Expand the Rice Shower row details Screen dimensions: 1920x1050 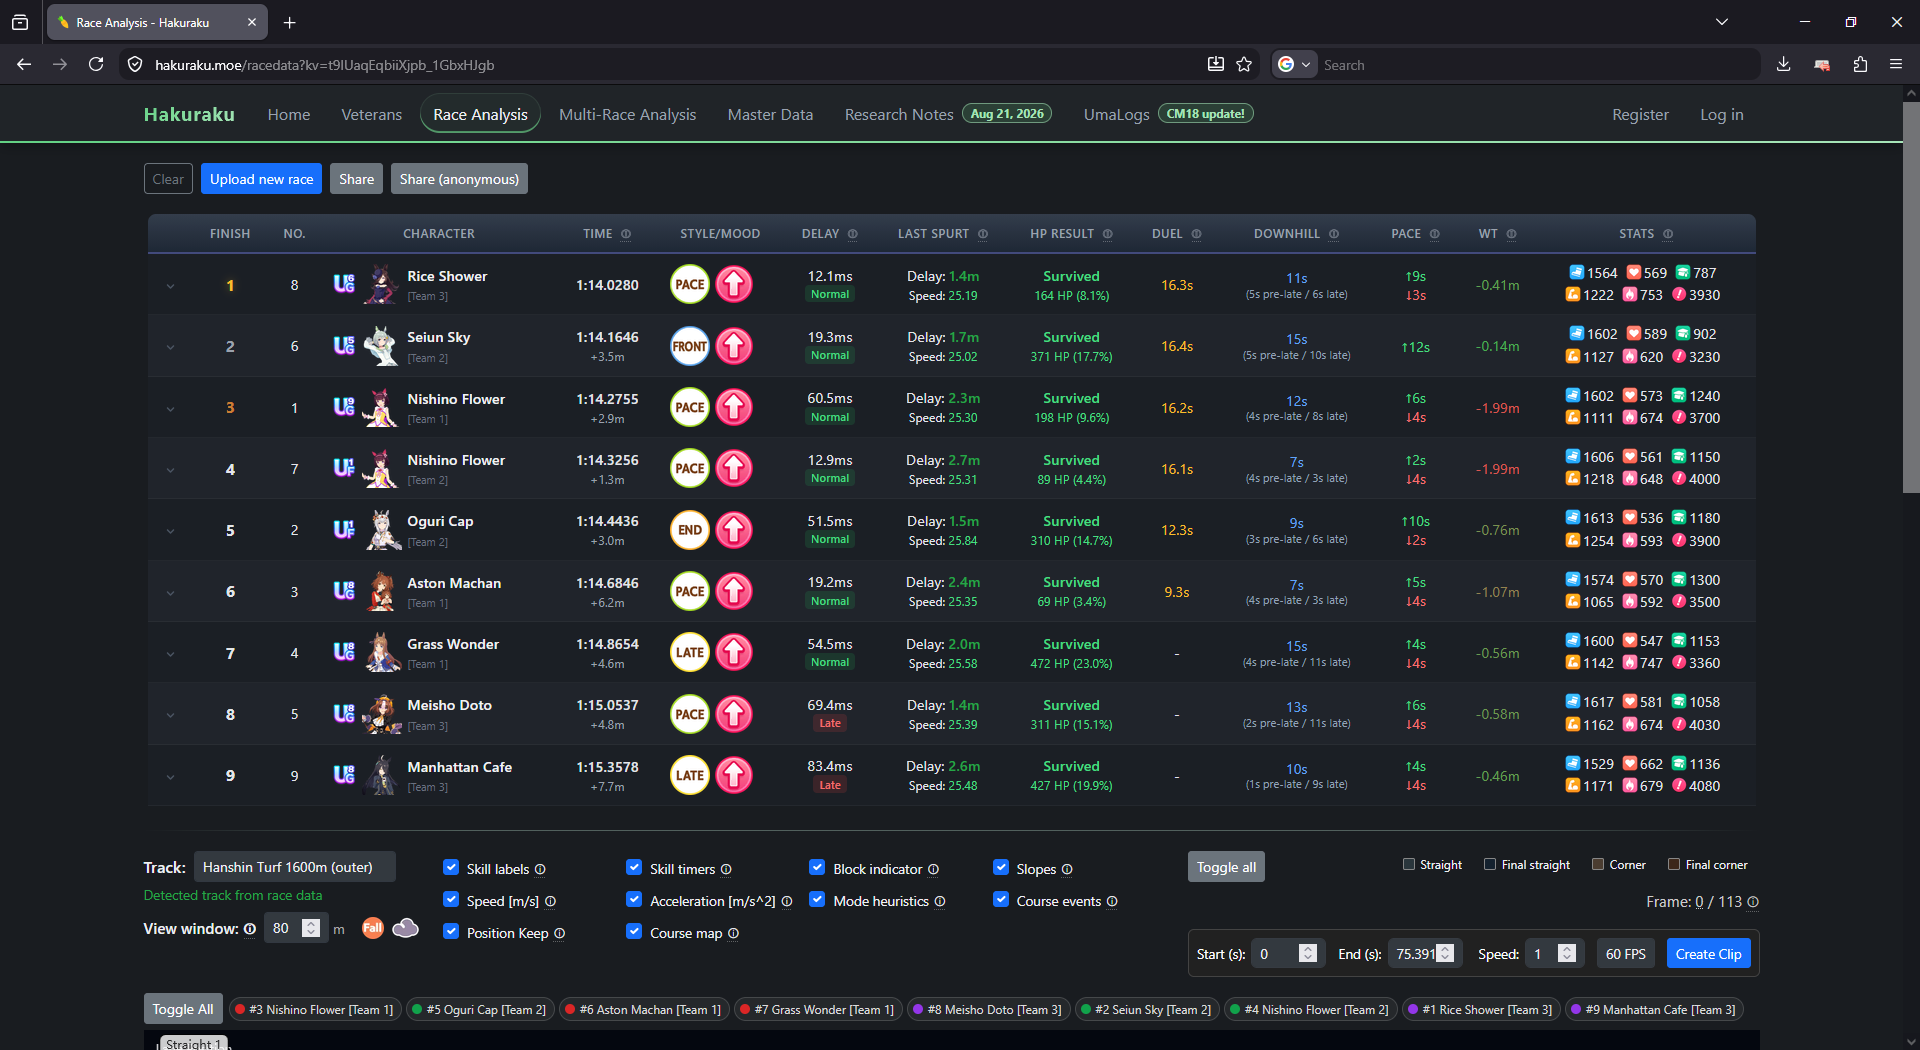170,286
